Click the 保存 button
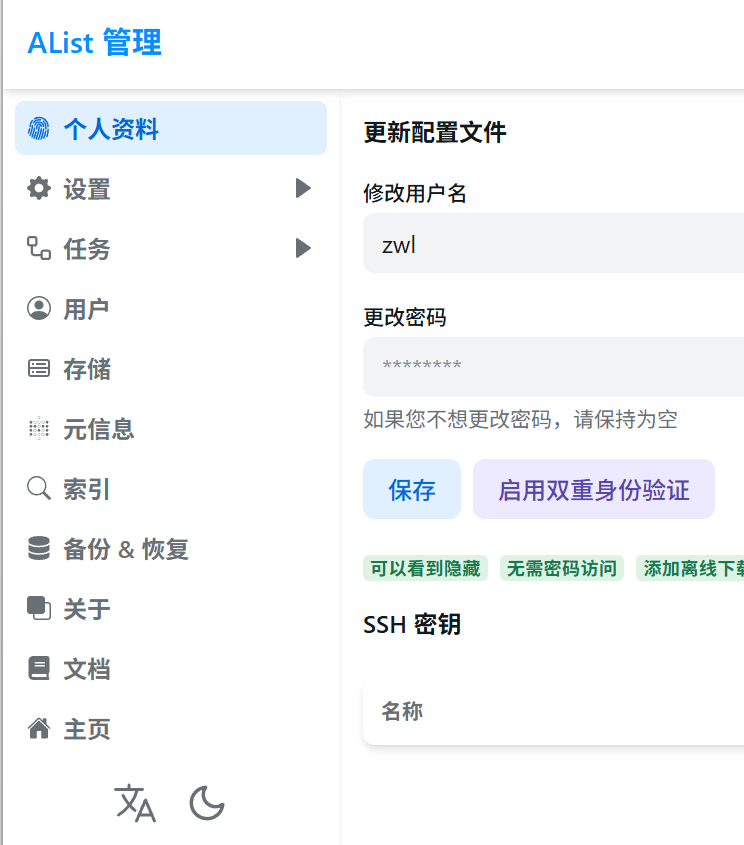The width and height of the screenshot is (744, 845). click(x=412, y=489)
